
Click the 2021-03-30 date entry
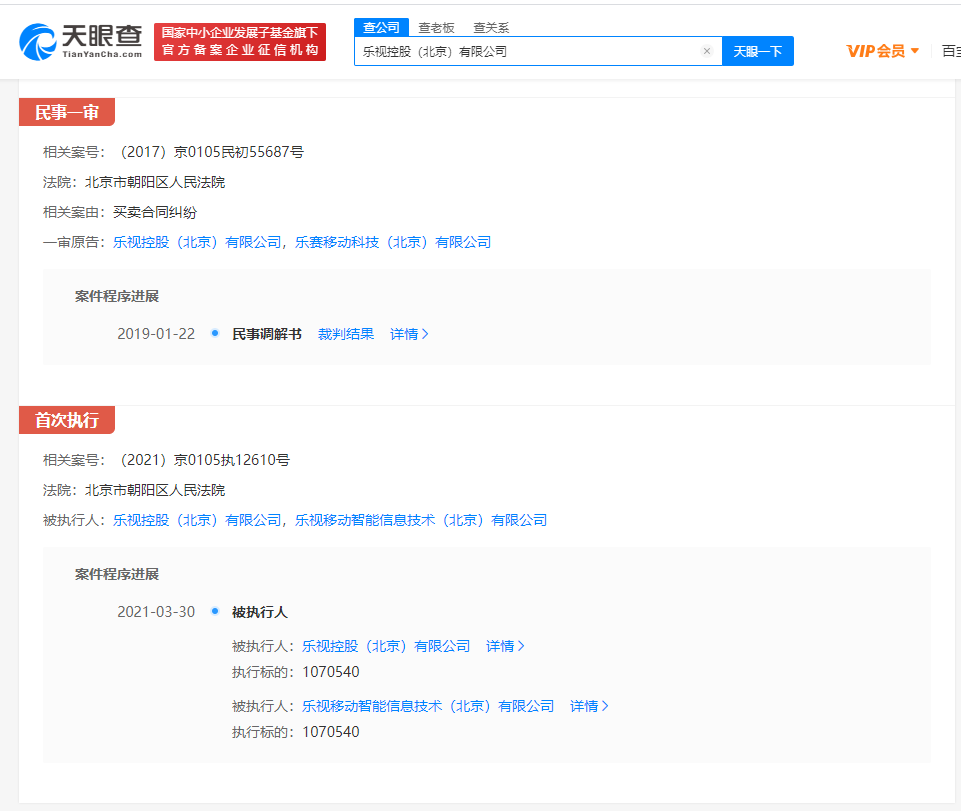point(156,612)
